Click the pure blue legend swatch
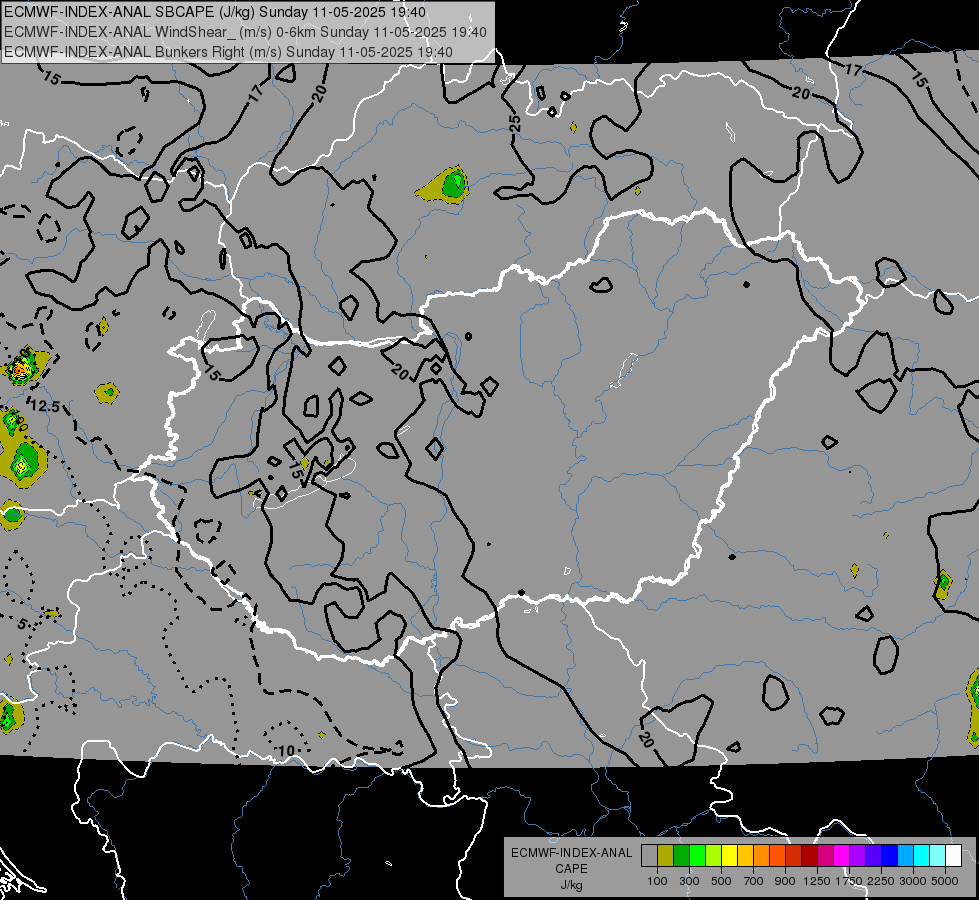Screen dimensions: 979x900 (889, 856)
